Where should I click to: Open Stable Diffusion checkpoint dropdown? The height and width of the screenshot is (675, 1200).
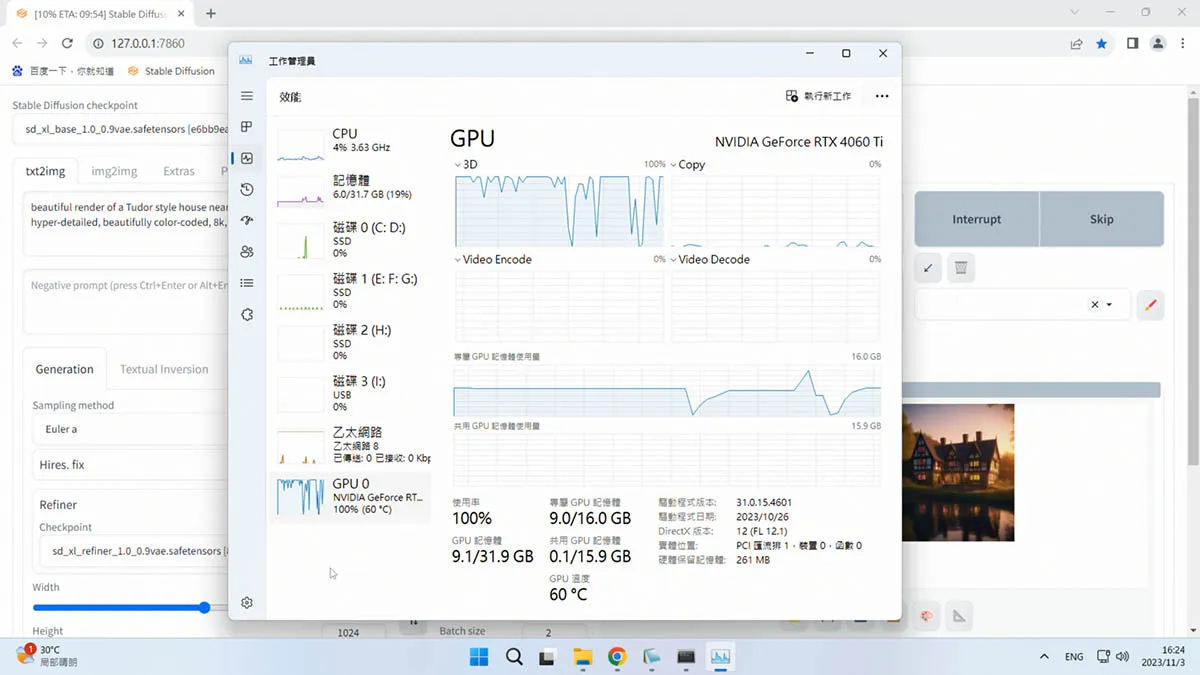click(x=121, y=129)
